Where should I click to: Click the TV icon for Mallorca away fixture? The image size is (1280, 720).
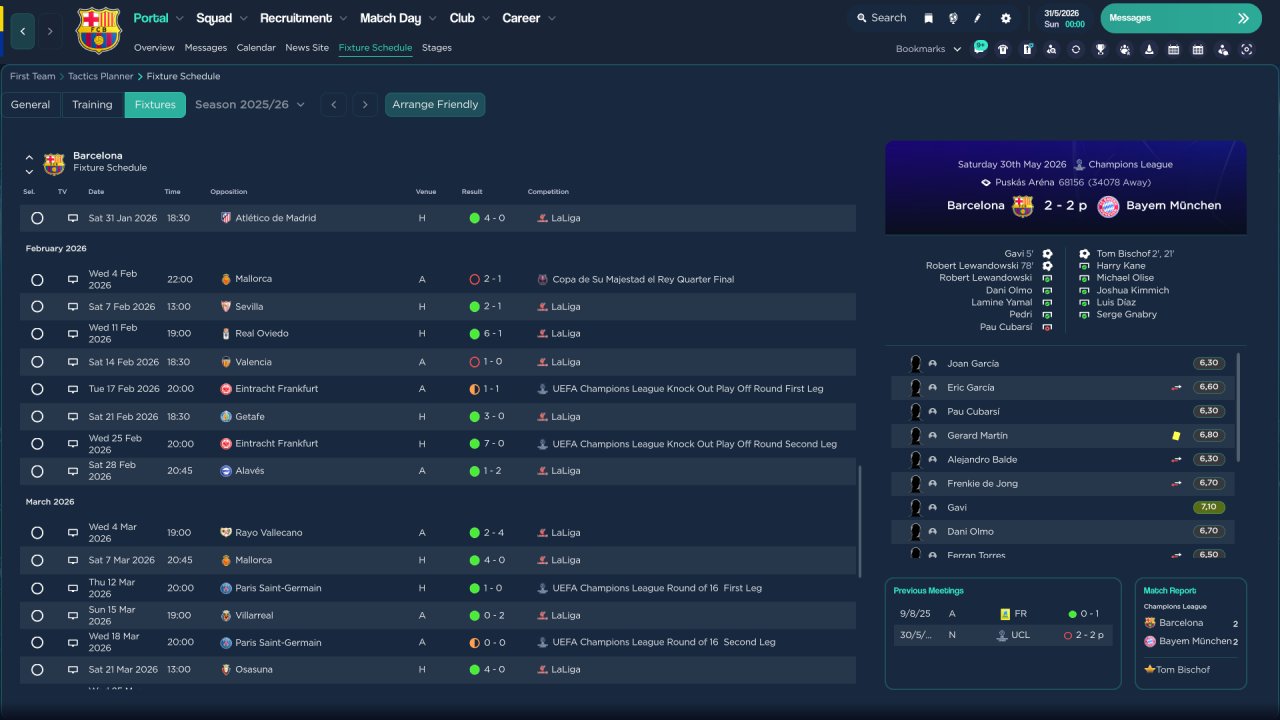(x=73, y=279)
